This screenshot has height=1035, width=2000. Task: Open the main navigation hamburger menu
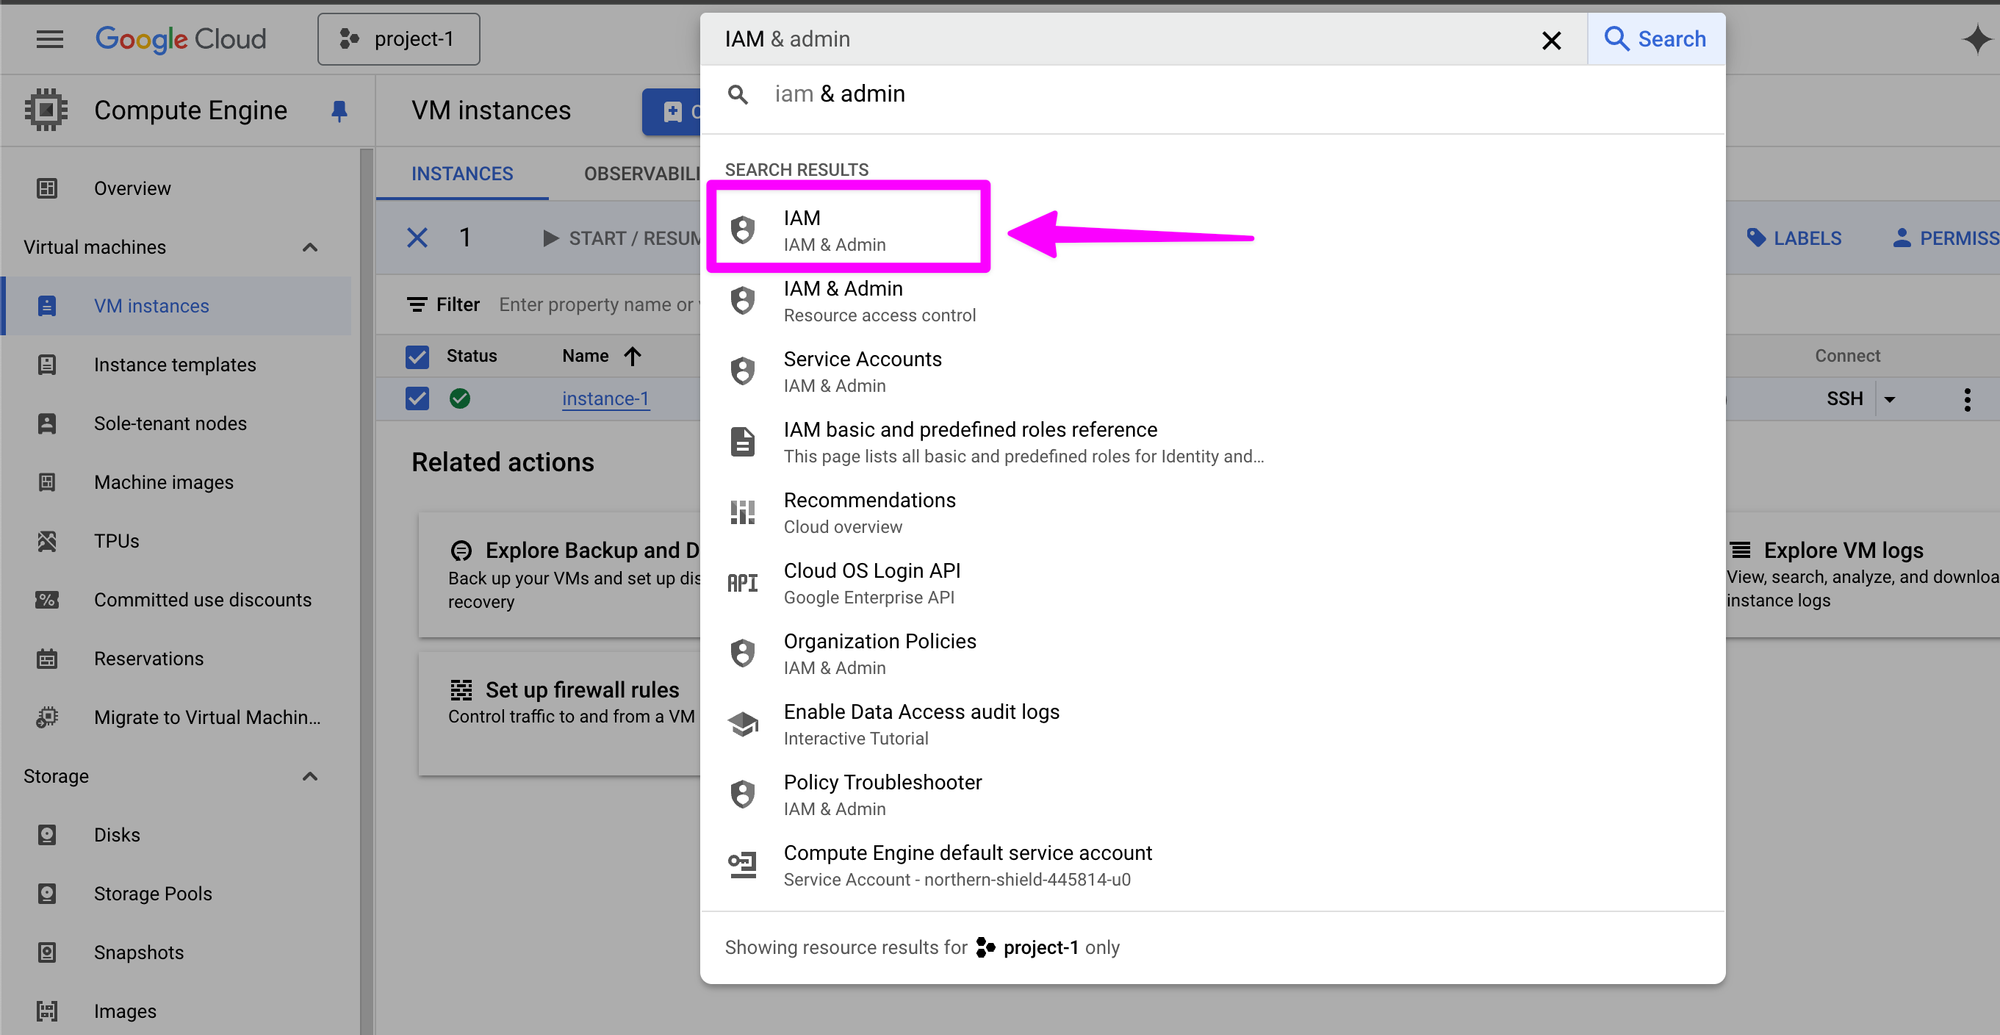click(x=49, y=39)
